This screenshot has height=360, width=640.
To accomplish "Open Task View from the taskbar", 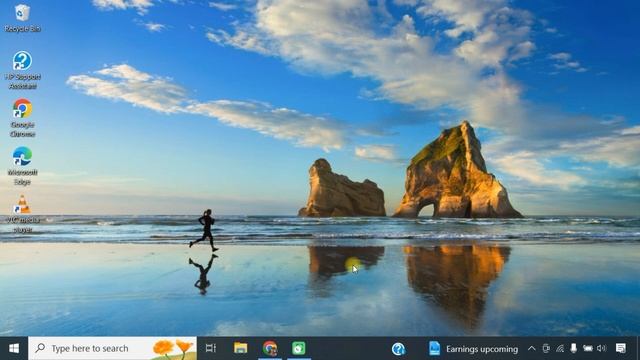I will point(211,348).
